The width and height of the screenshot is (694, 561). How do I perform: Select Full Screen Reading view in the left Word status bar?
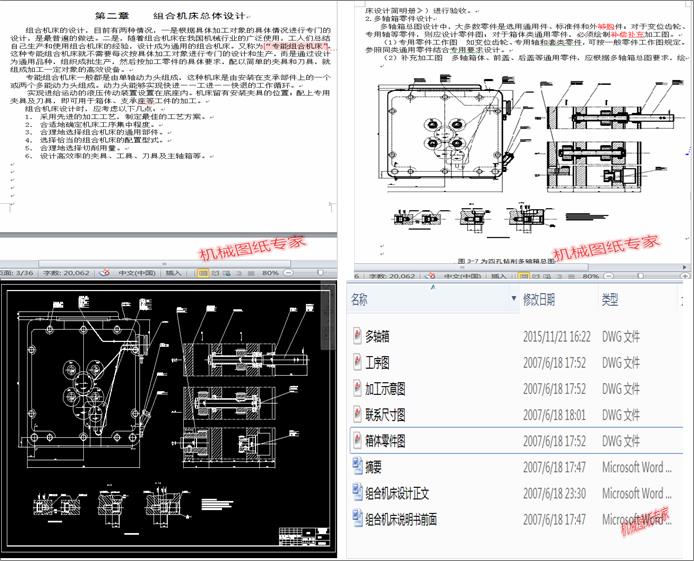point(216,273)
